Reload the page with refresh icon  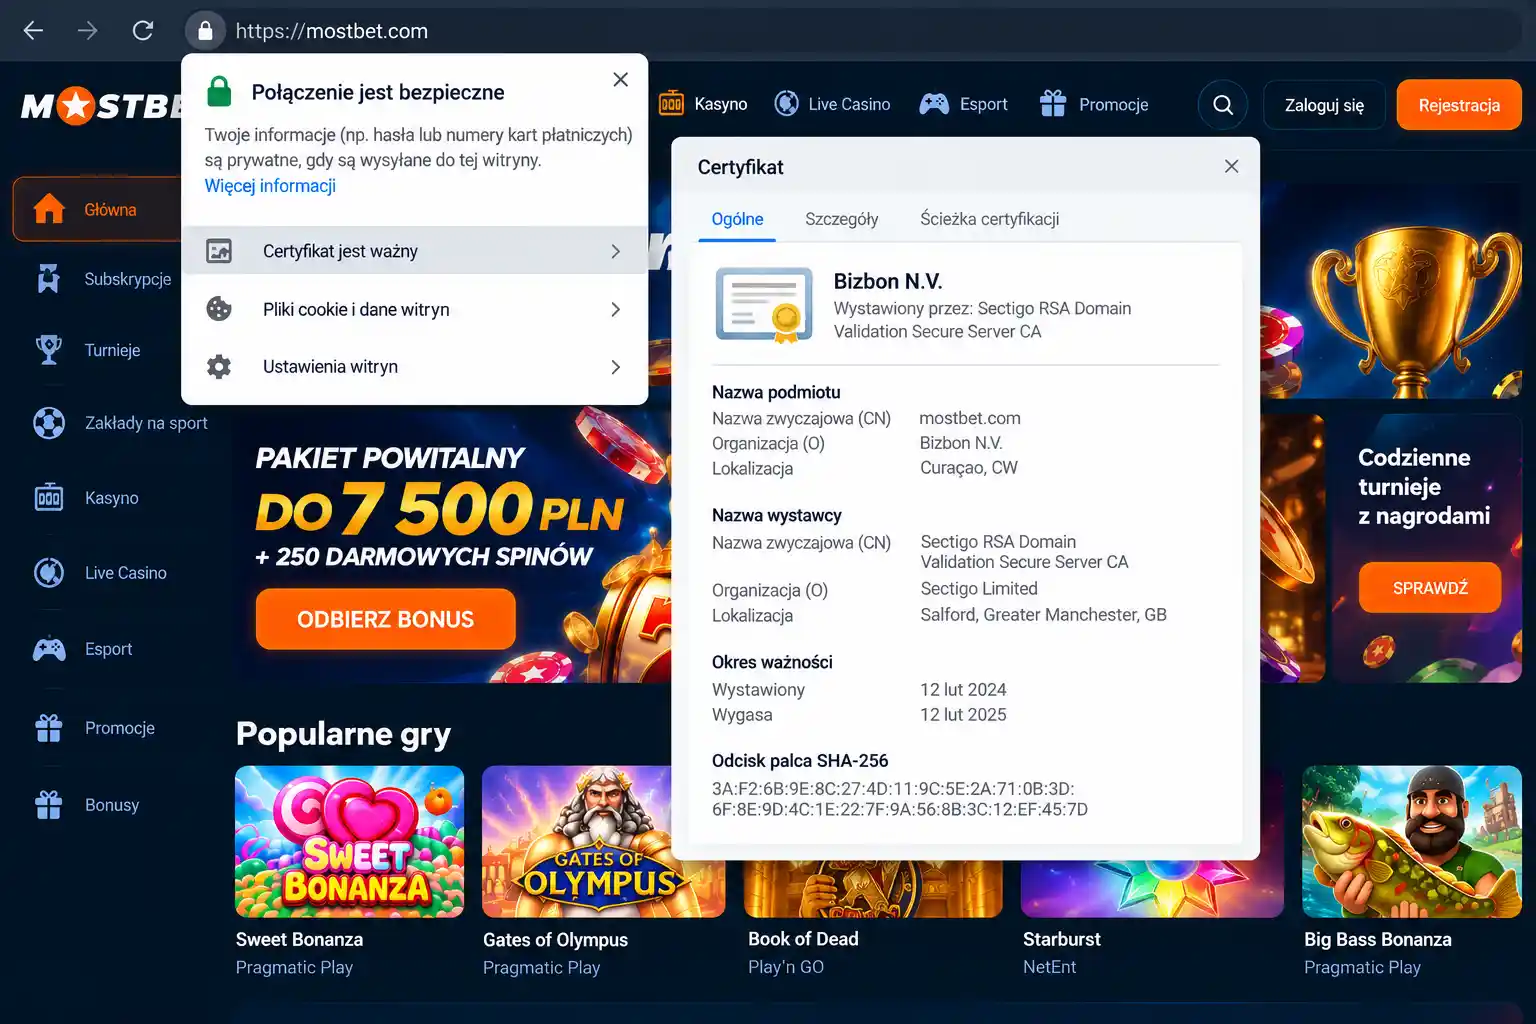tap(143, 31)
